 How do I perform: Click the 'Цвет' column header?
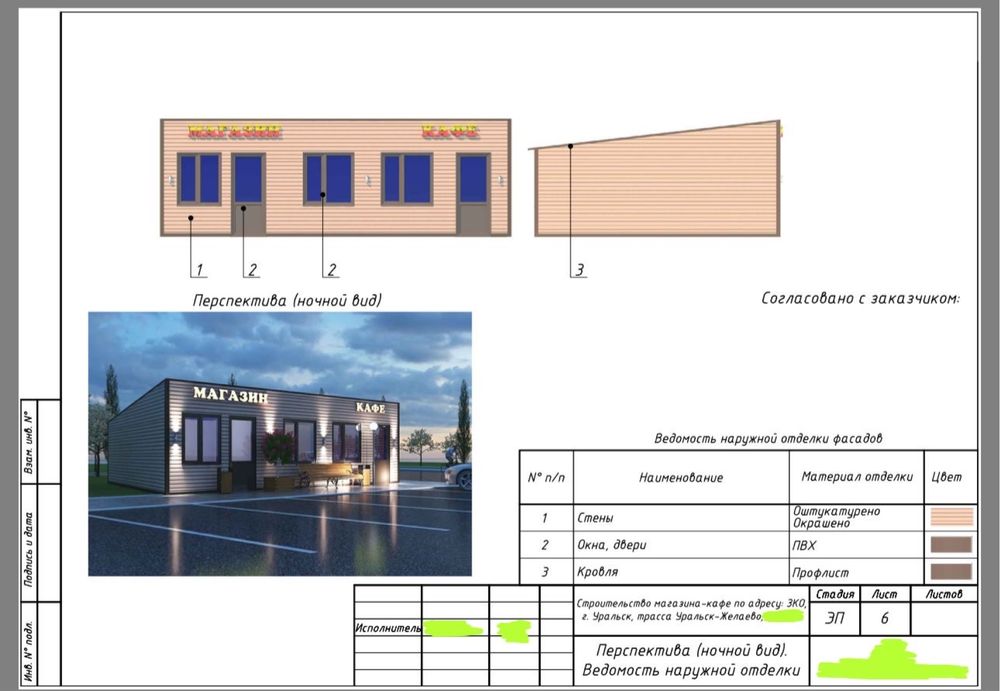click(951, 477)
